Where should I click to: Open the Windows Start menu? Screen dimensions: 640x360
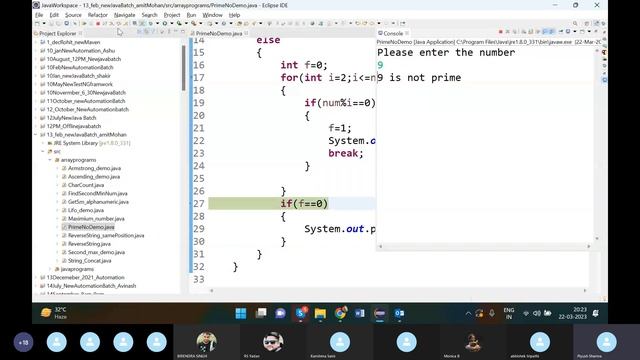click(241, 313)
